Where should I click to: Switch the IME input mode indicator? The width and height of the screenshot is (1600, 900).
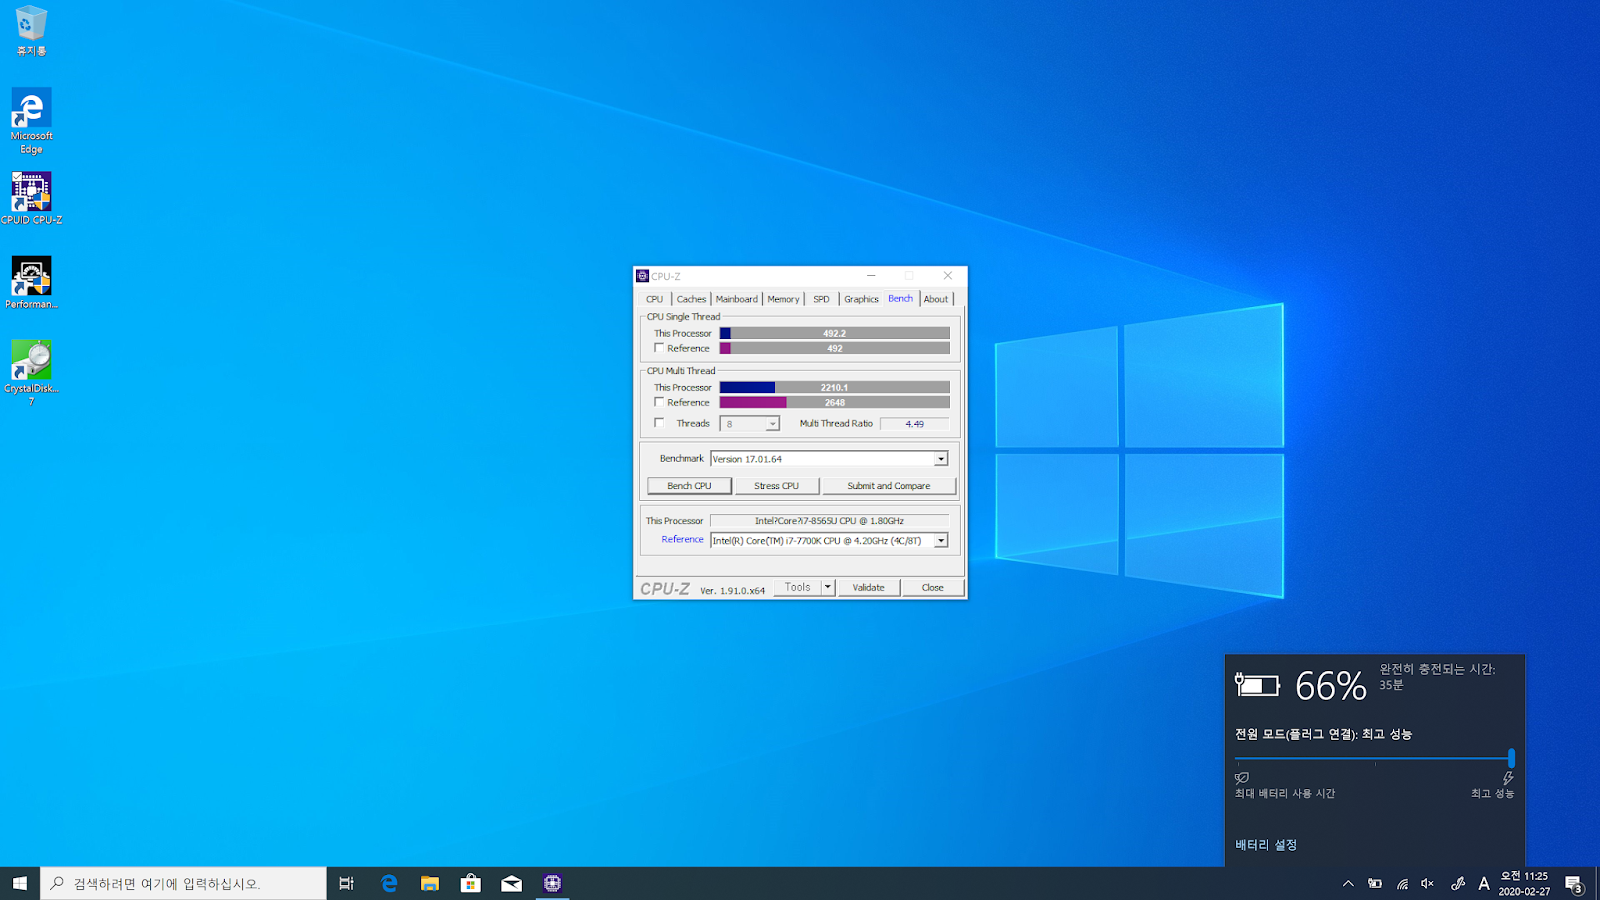[x=1484, y=883]
